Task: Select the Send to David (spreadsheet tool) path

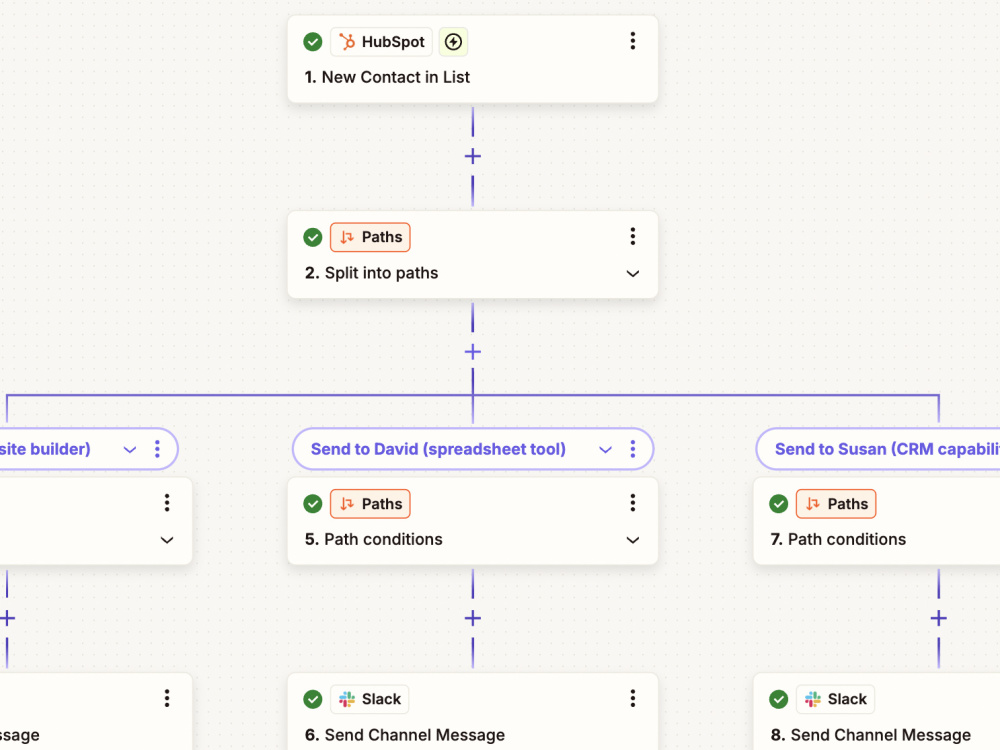Action: (x=438, y=449)
